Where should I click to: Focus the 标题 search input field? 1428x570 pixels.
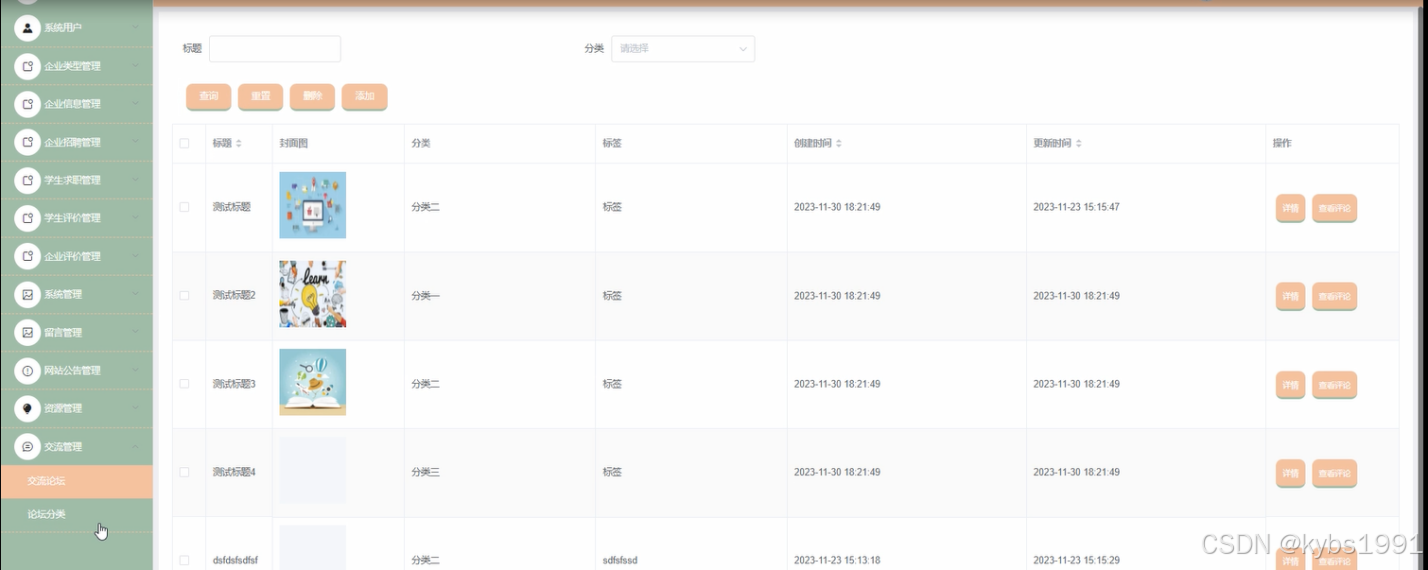(x=275, y=49)
